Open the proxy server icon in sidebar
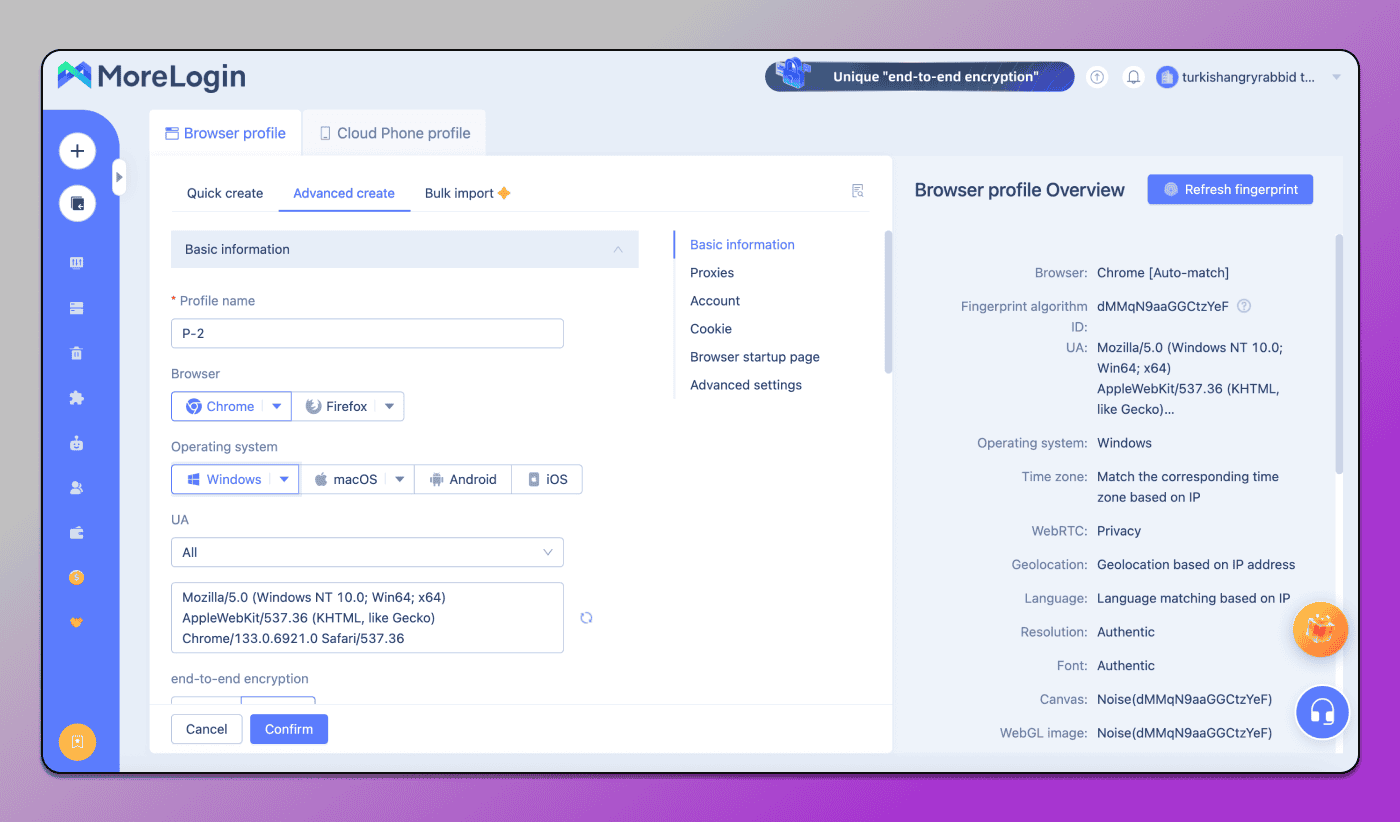Viewport: 1400px width, 822px height. click(77, 308)
